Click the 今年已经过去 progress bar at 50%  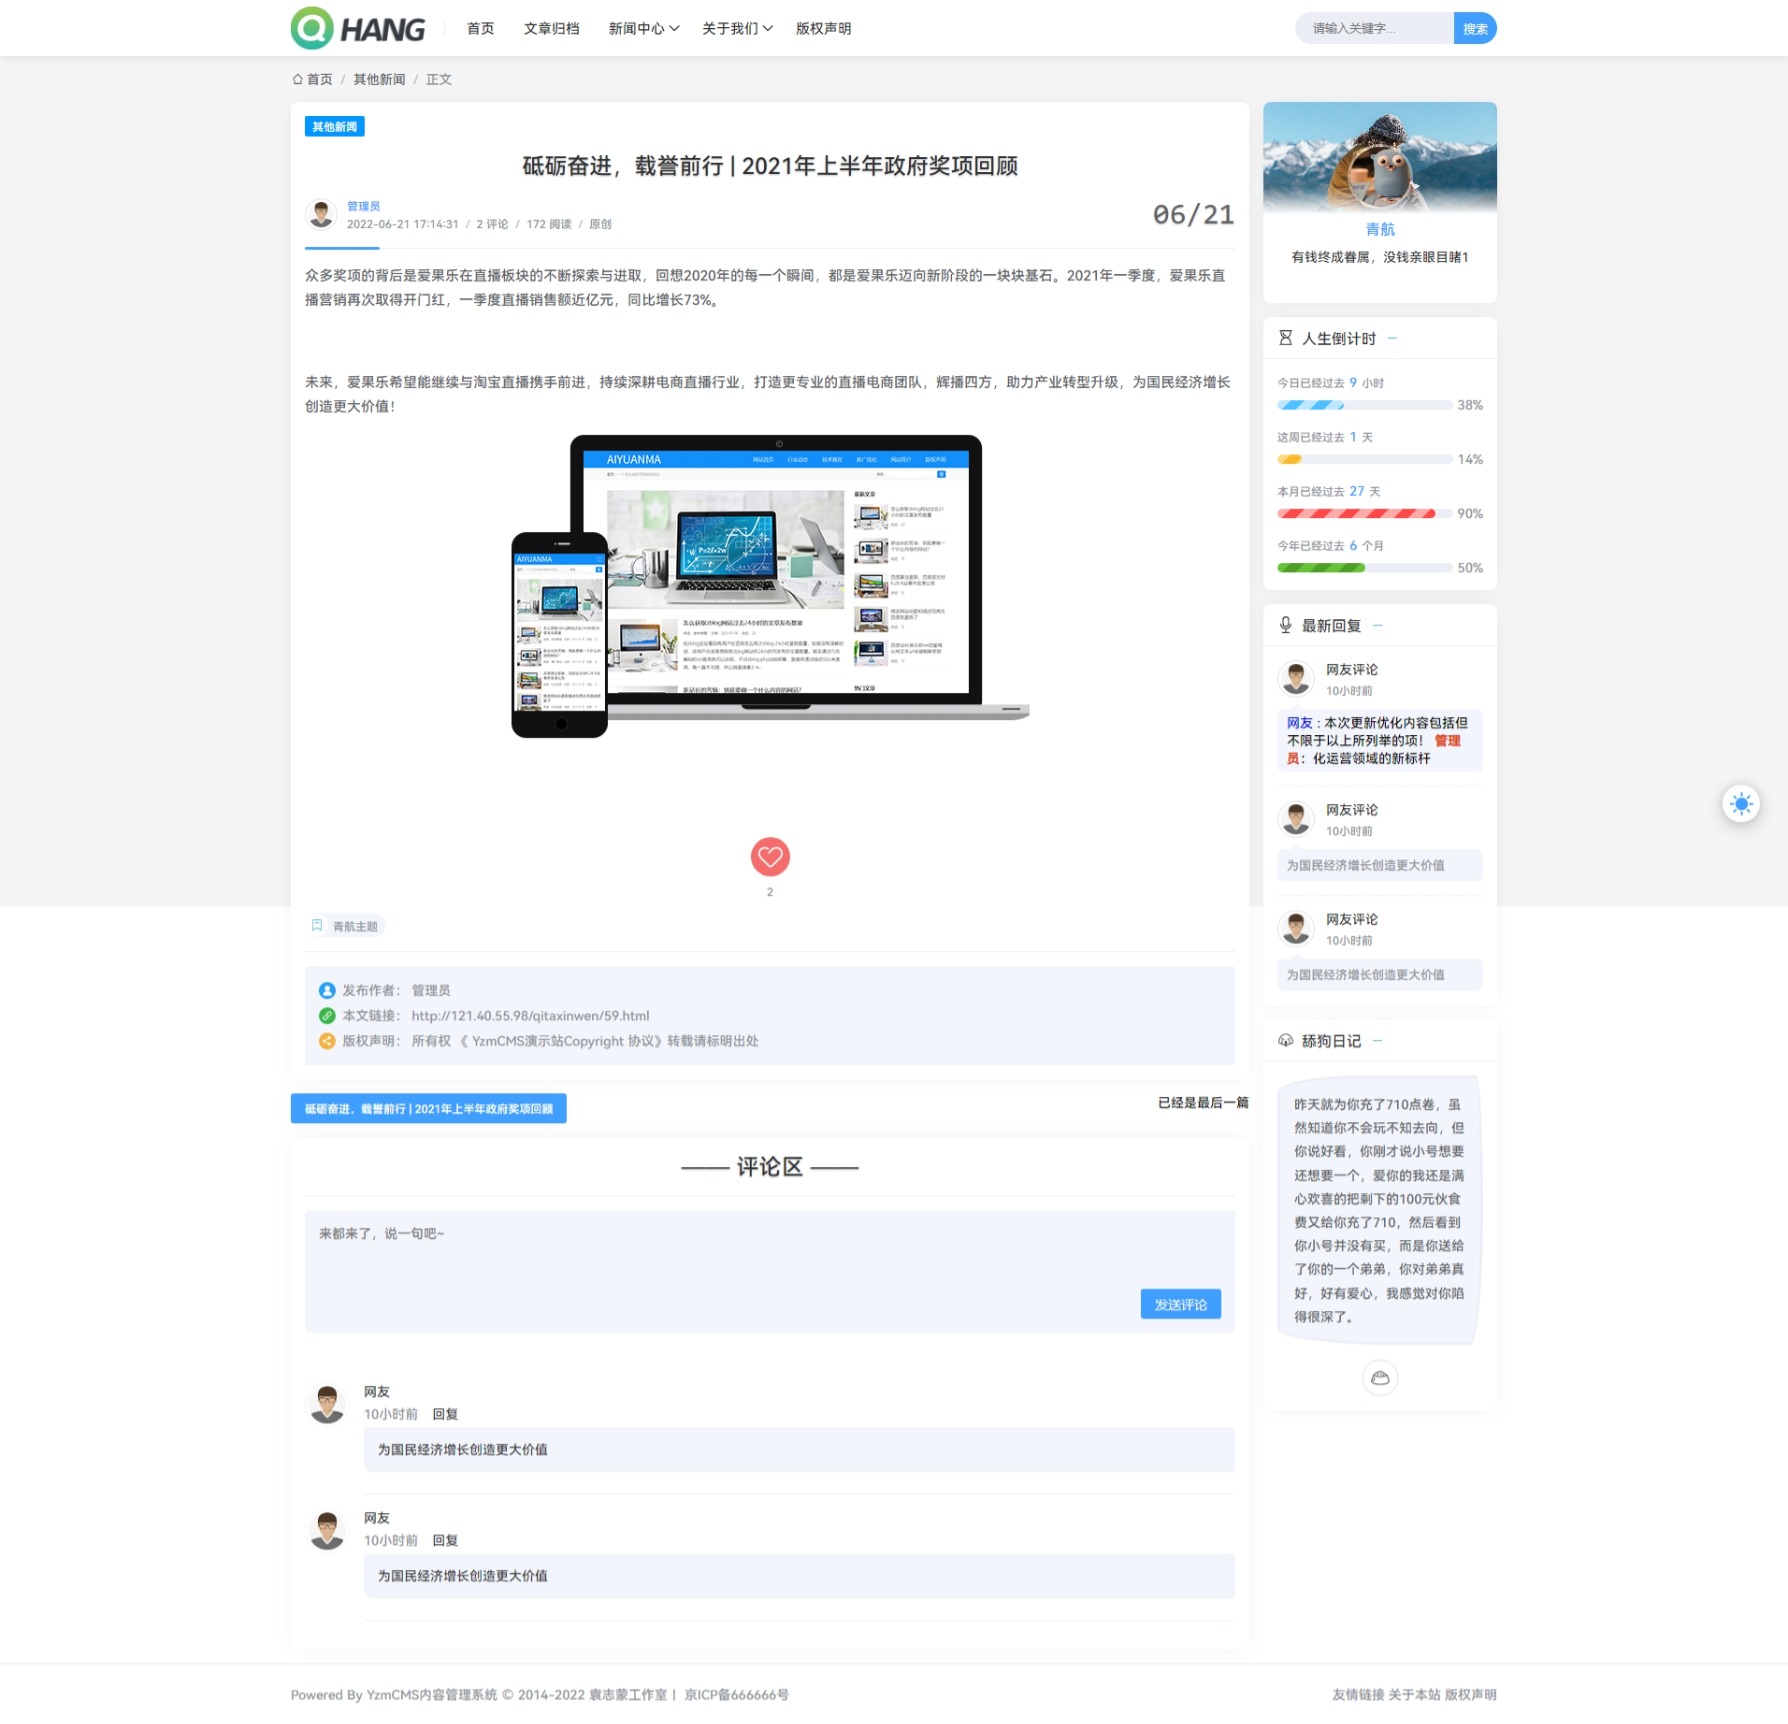(x=1365, y=567)
